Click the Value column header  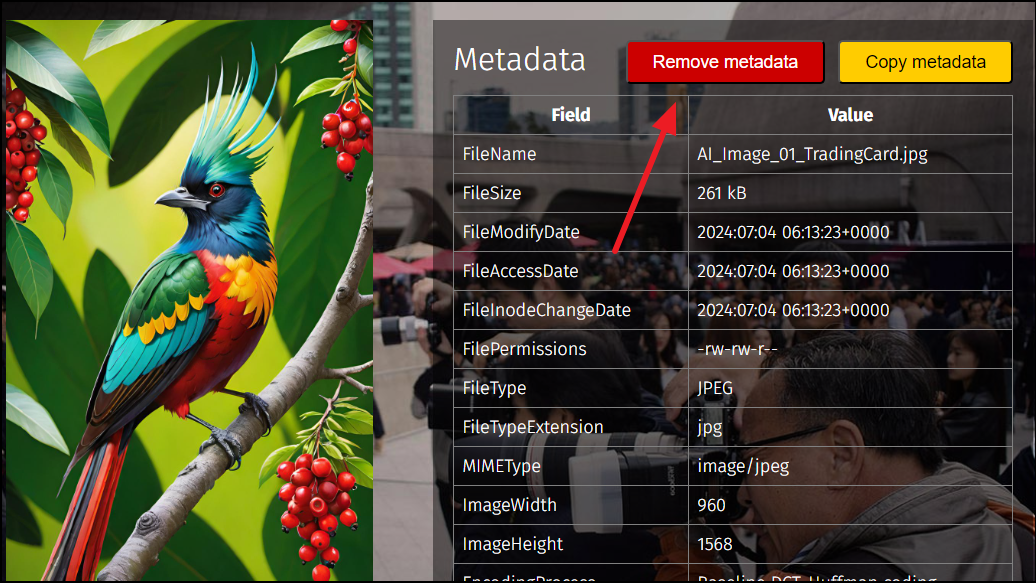tap(850, 115)
